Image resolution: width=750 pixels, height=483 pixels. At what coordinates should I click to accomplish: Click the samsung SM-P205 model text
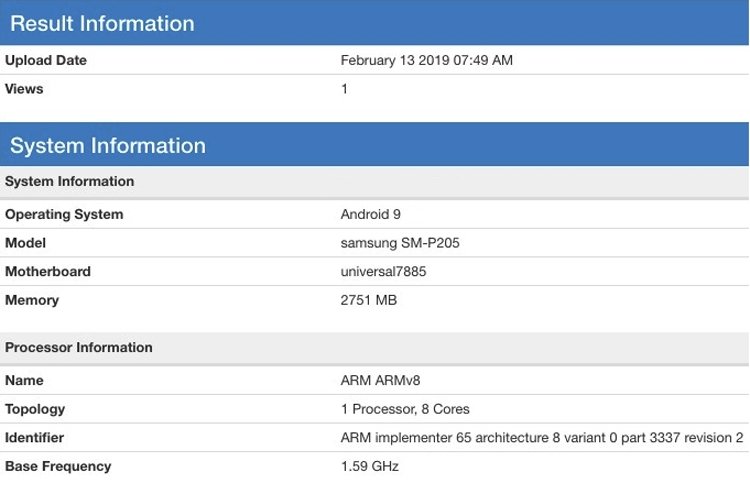click(400, 243)
